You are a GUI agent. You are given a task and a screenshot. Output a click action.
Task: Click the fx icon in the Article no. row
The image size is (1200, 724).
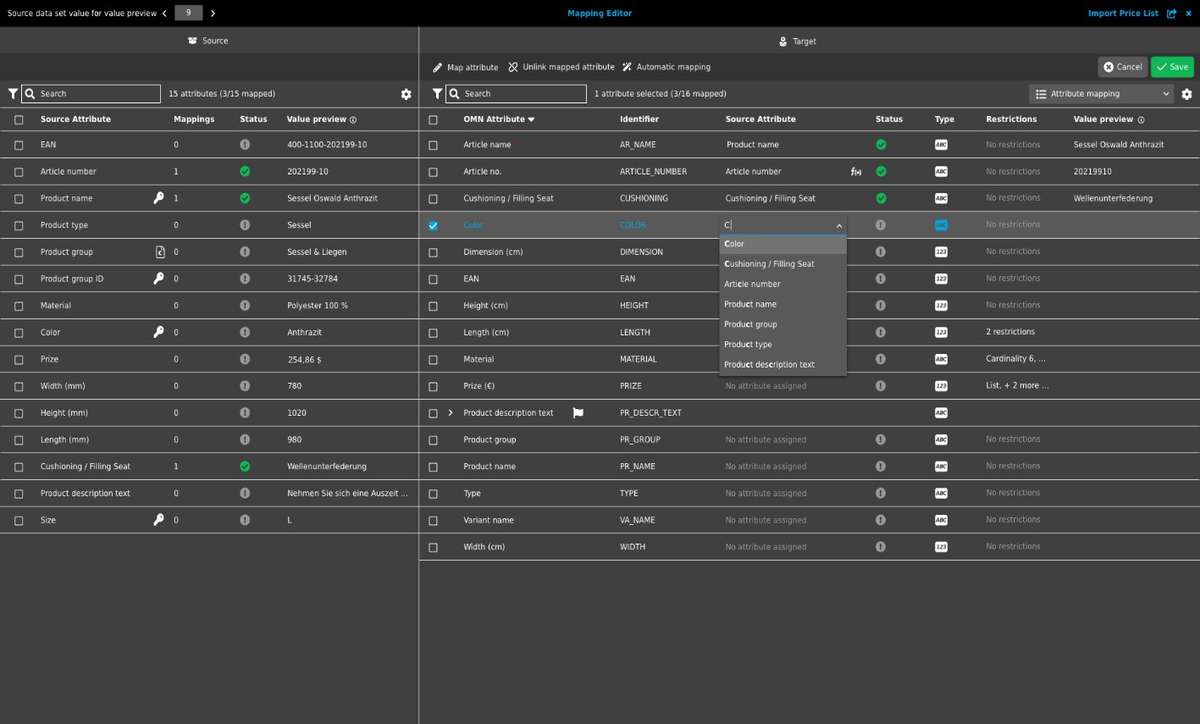click(x=855, y=171)
